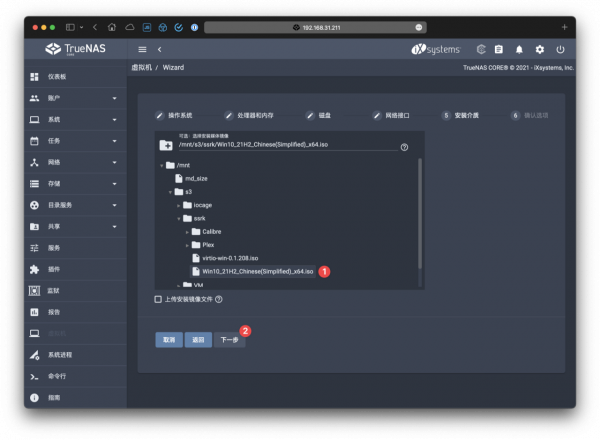Click the Next button

click(230, 340)
